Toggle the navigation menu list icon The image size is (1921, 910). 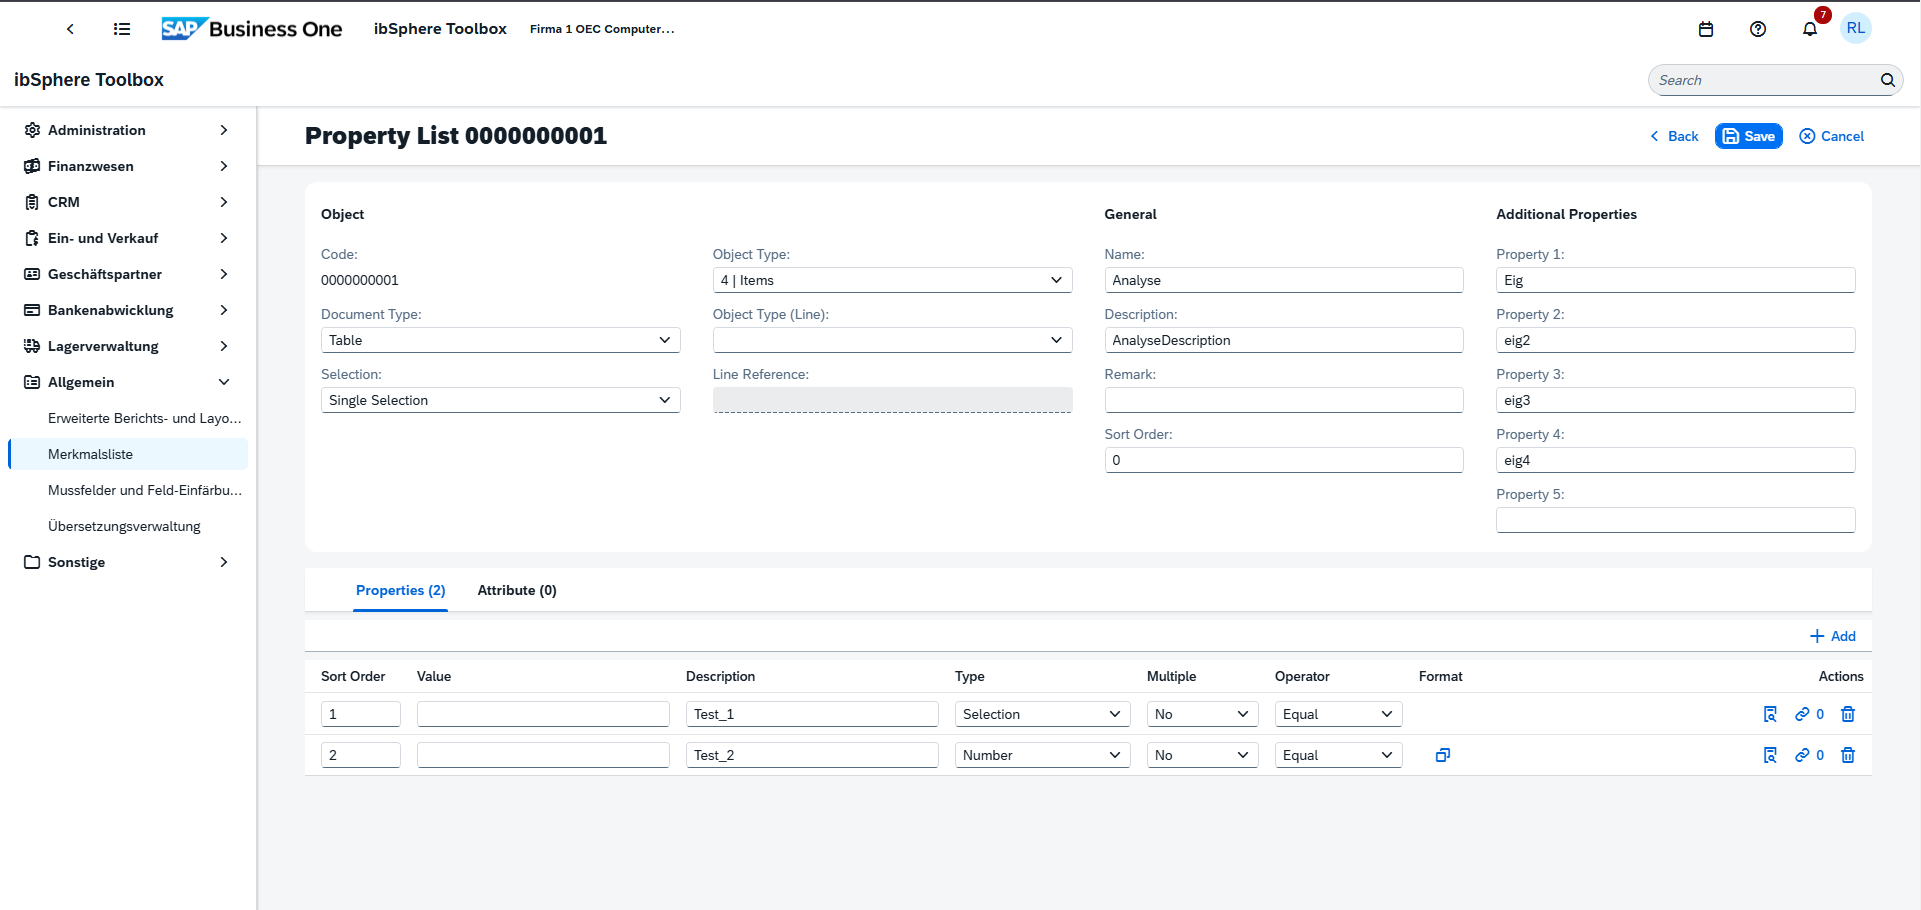pyautogui.click(x=122, y=29)
